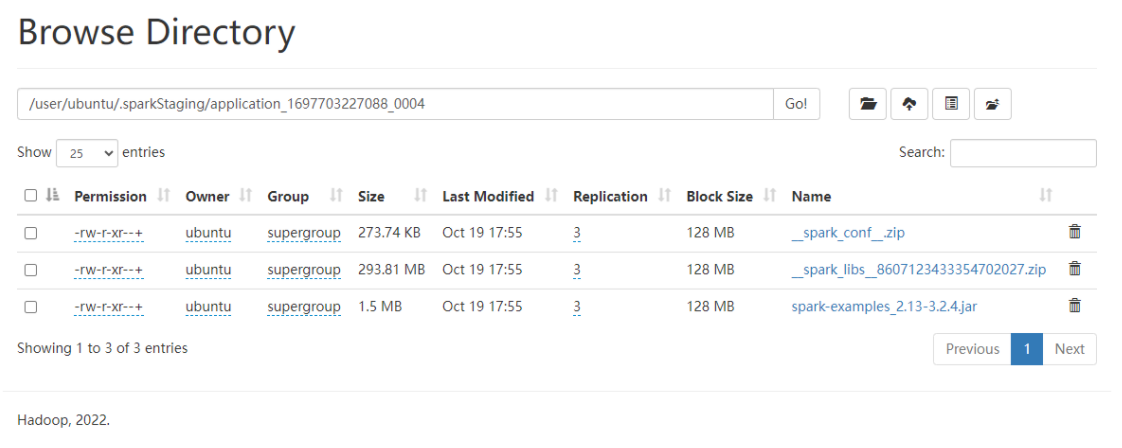
Task: Select the spark-examples jar row checkbox
Action: [31, 307]
